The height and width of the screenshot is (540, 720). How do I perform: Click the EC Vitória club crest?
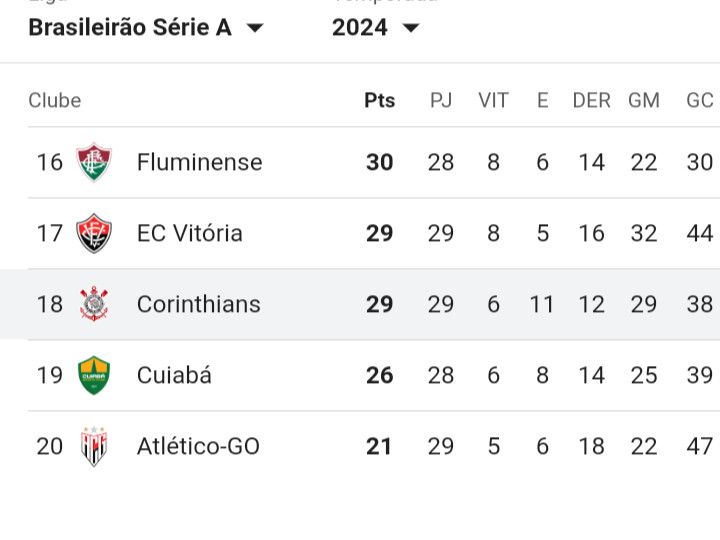(94, 233)
